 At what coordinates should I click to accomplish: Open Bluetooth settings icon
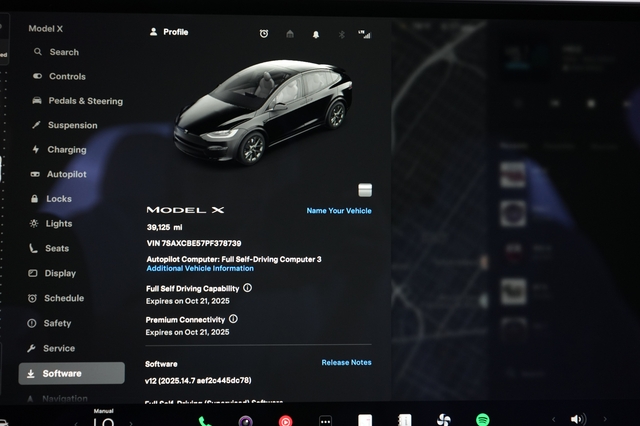pos(342,35)
